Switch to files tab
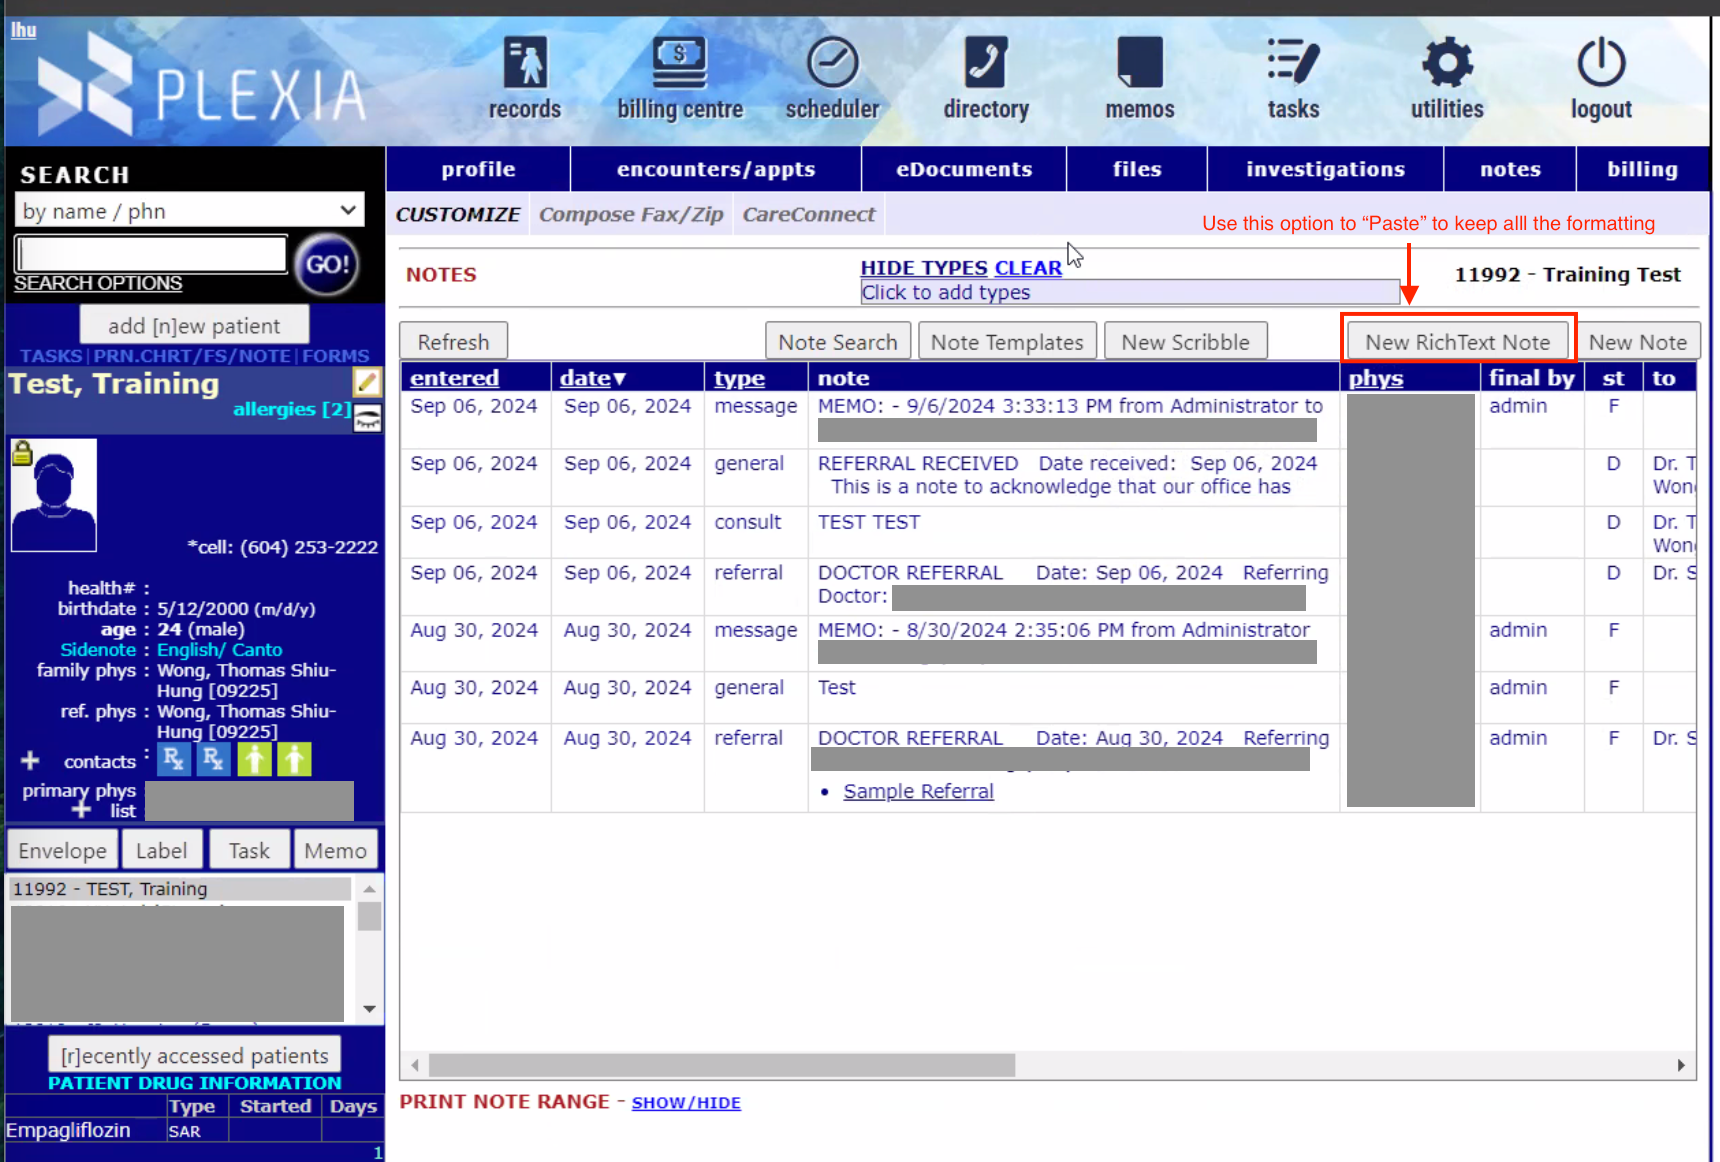Image resolution: width=1720 pixels, height=1162 pixels. click(1137, 169)
